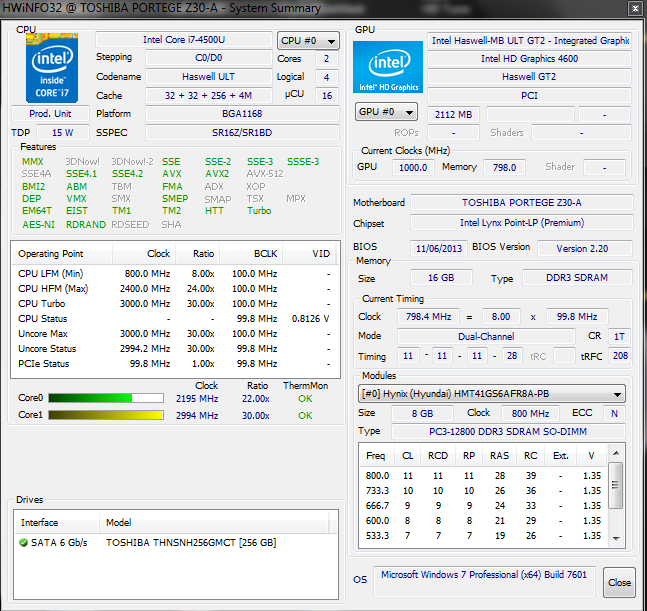Click the SR16Z/SR1BD SSPEC field
Viewport: 647px width, 611px height.
tap(242, 133)
